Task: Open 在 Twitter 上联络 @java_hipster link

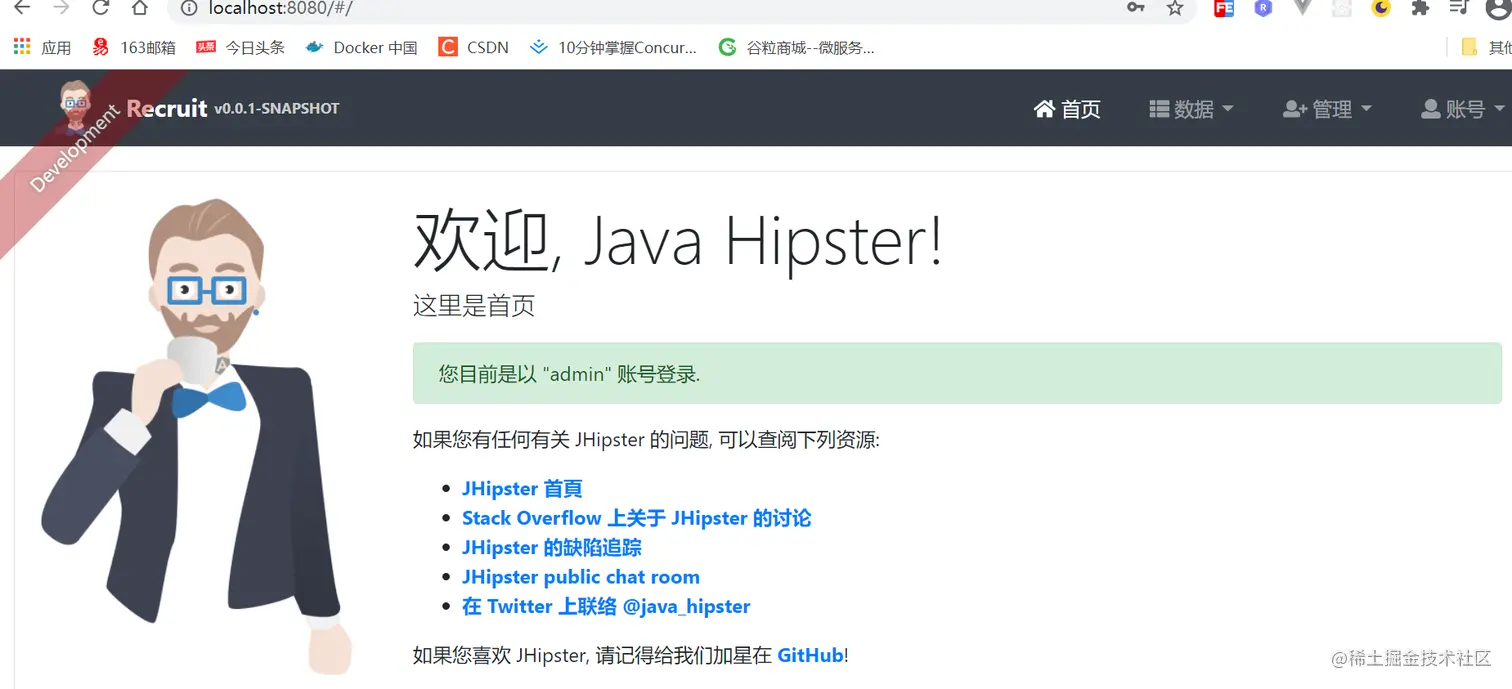Action: 606,606
